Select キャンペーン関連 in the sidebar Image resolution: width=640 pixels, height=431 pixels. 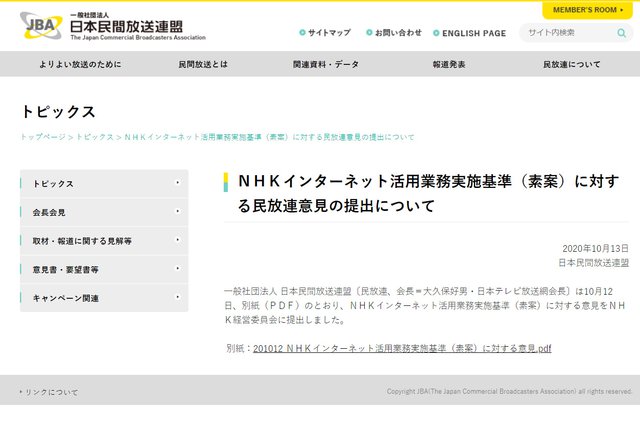click(104, 298)
